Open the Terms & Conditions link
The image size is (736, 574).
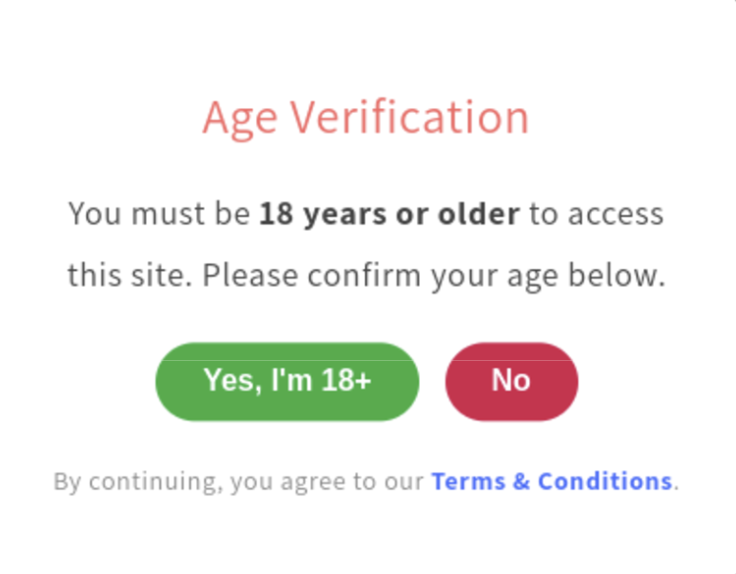[551, 481]
